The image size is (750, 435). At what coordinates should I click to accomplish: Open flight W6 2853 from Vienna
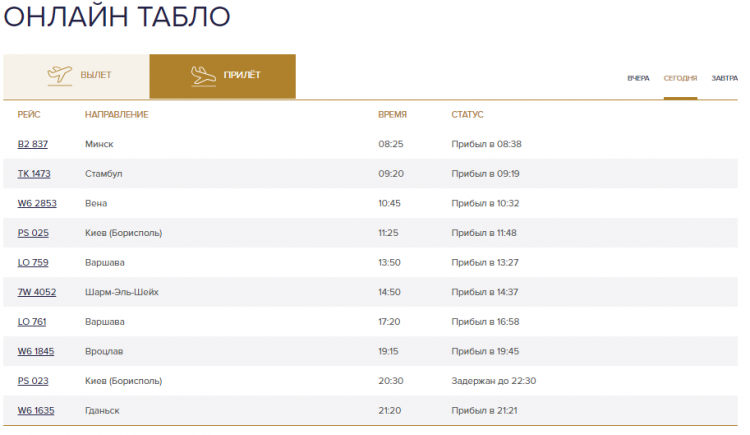37,203
